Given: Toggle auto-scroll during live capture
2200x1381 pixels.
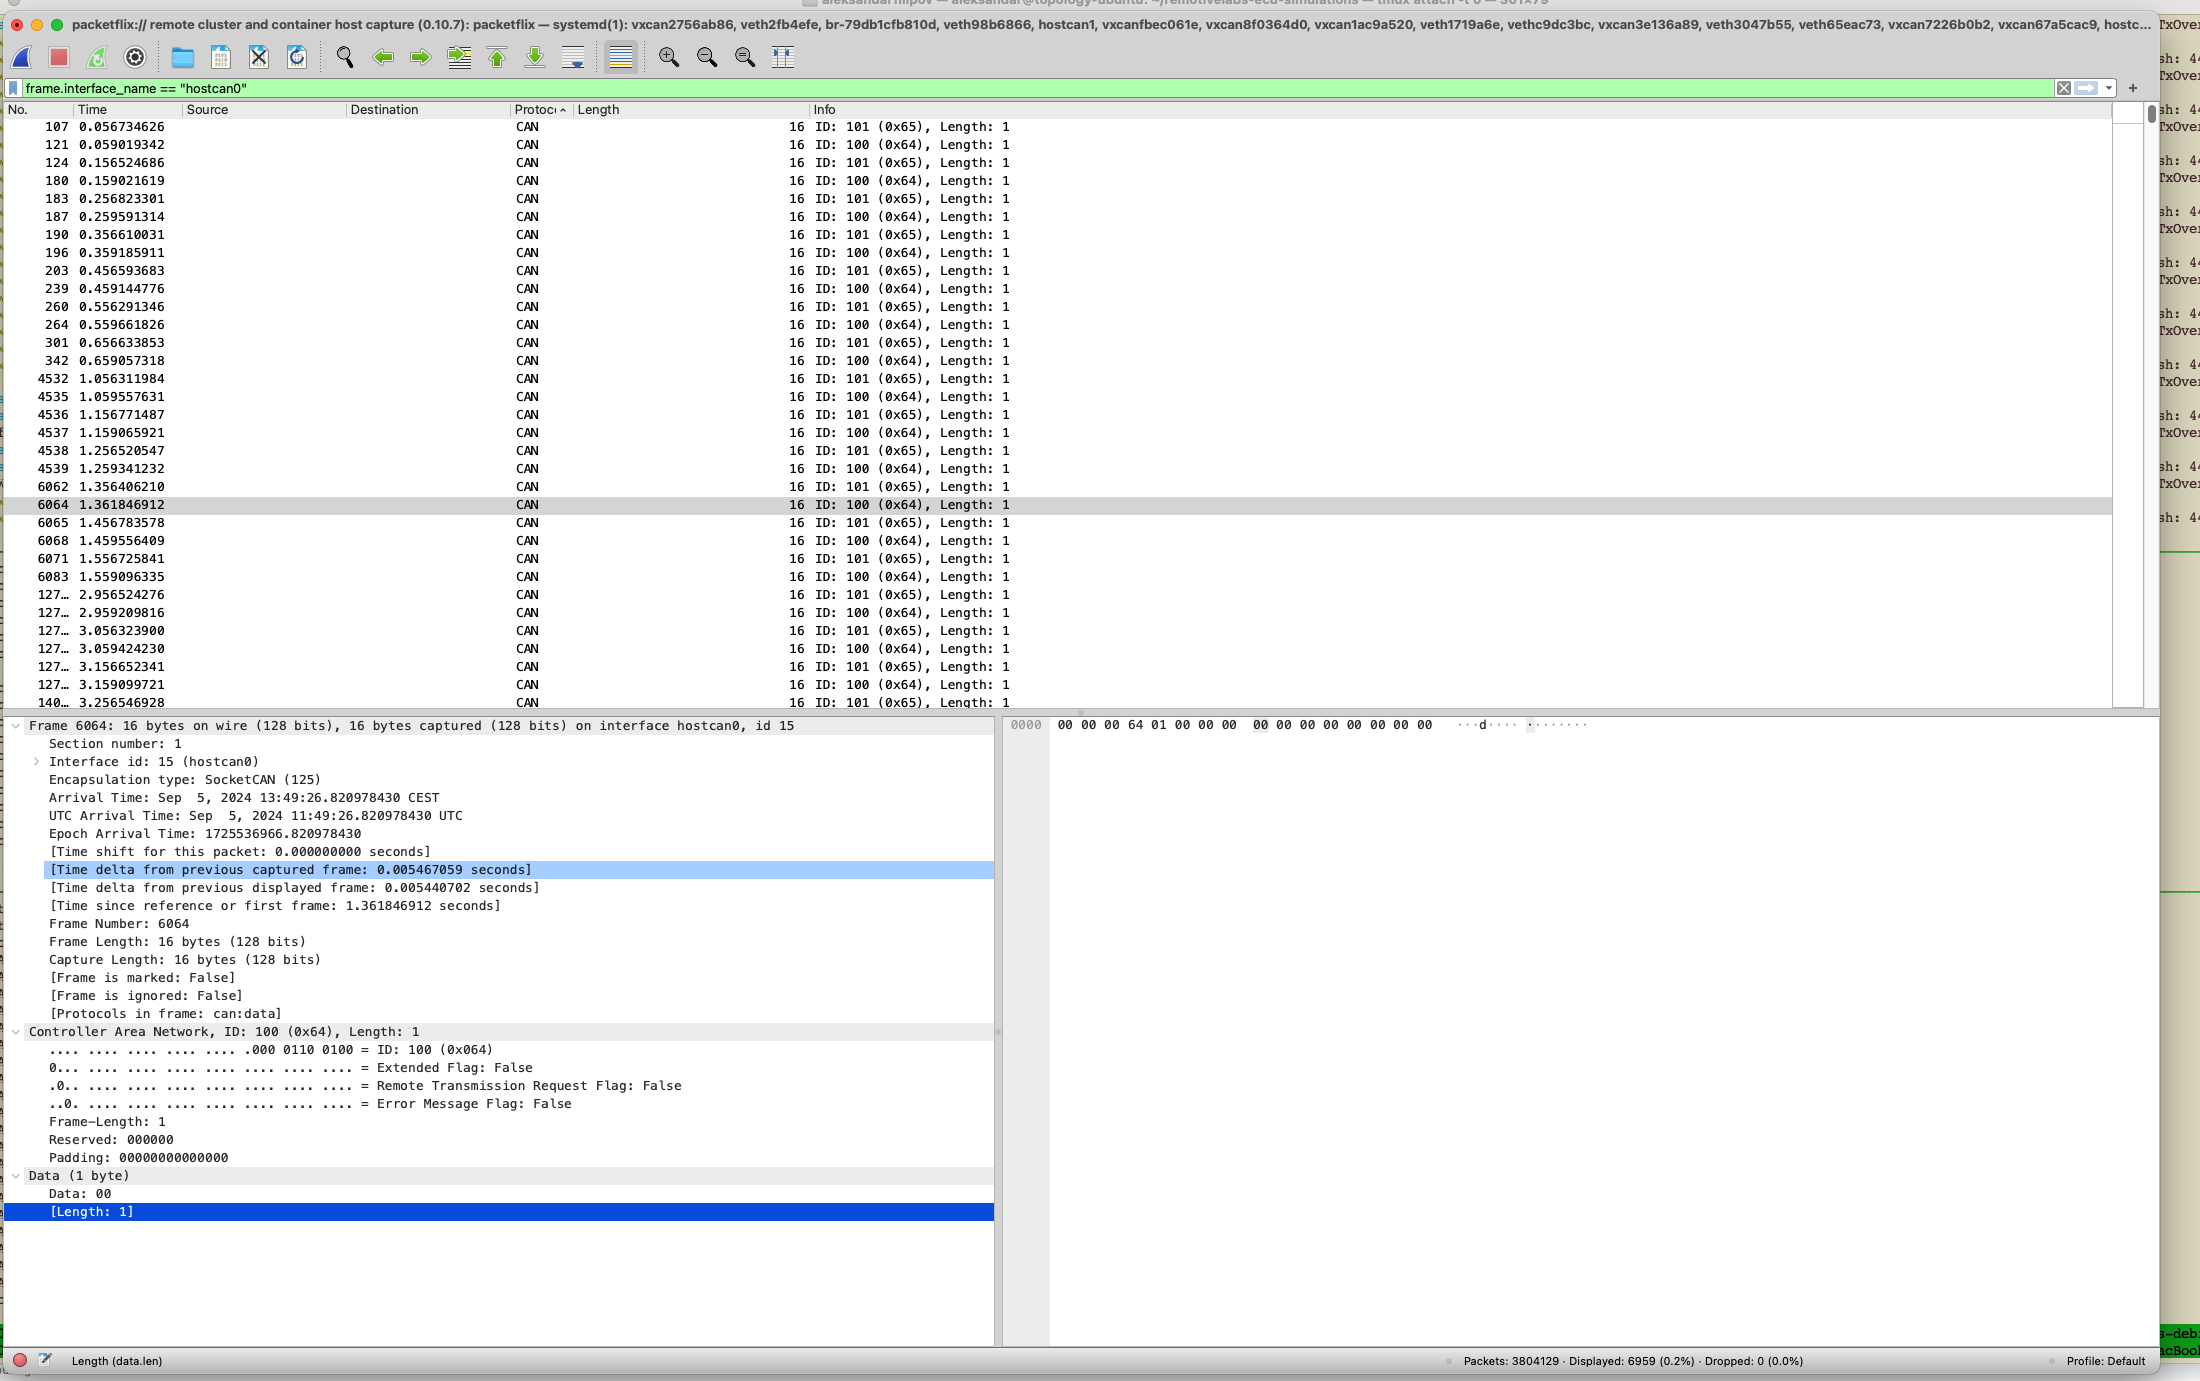Looking at the screenshot, I should pos(573,58).
